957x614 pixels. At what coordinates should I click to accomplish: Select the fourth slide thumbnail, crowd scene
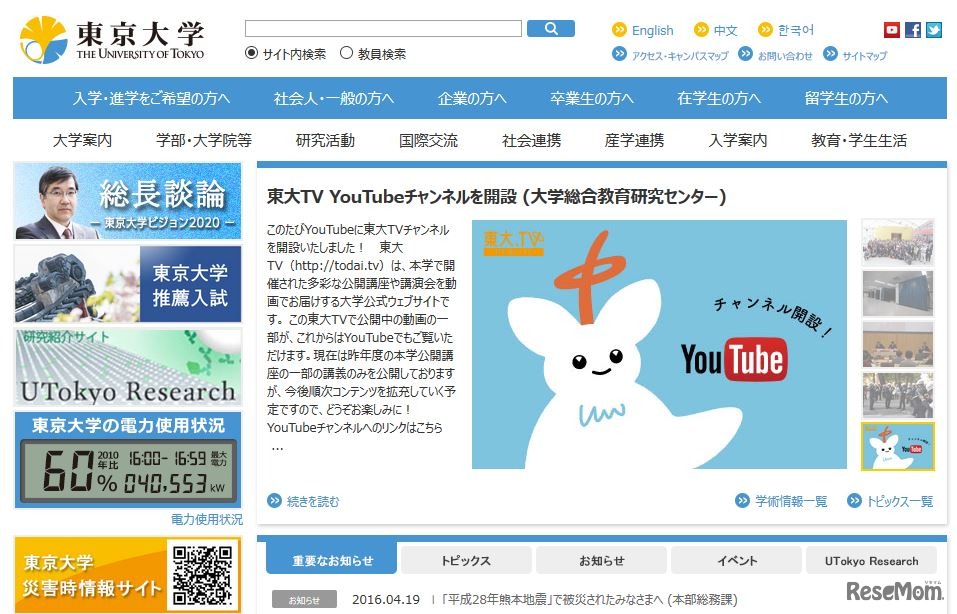(898, 395)
